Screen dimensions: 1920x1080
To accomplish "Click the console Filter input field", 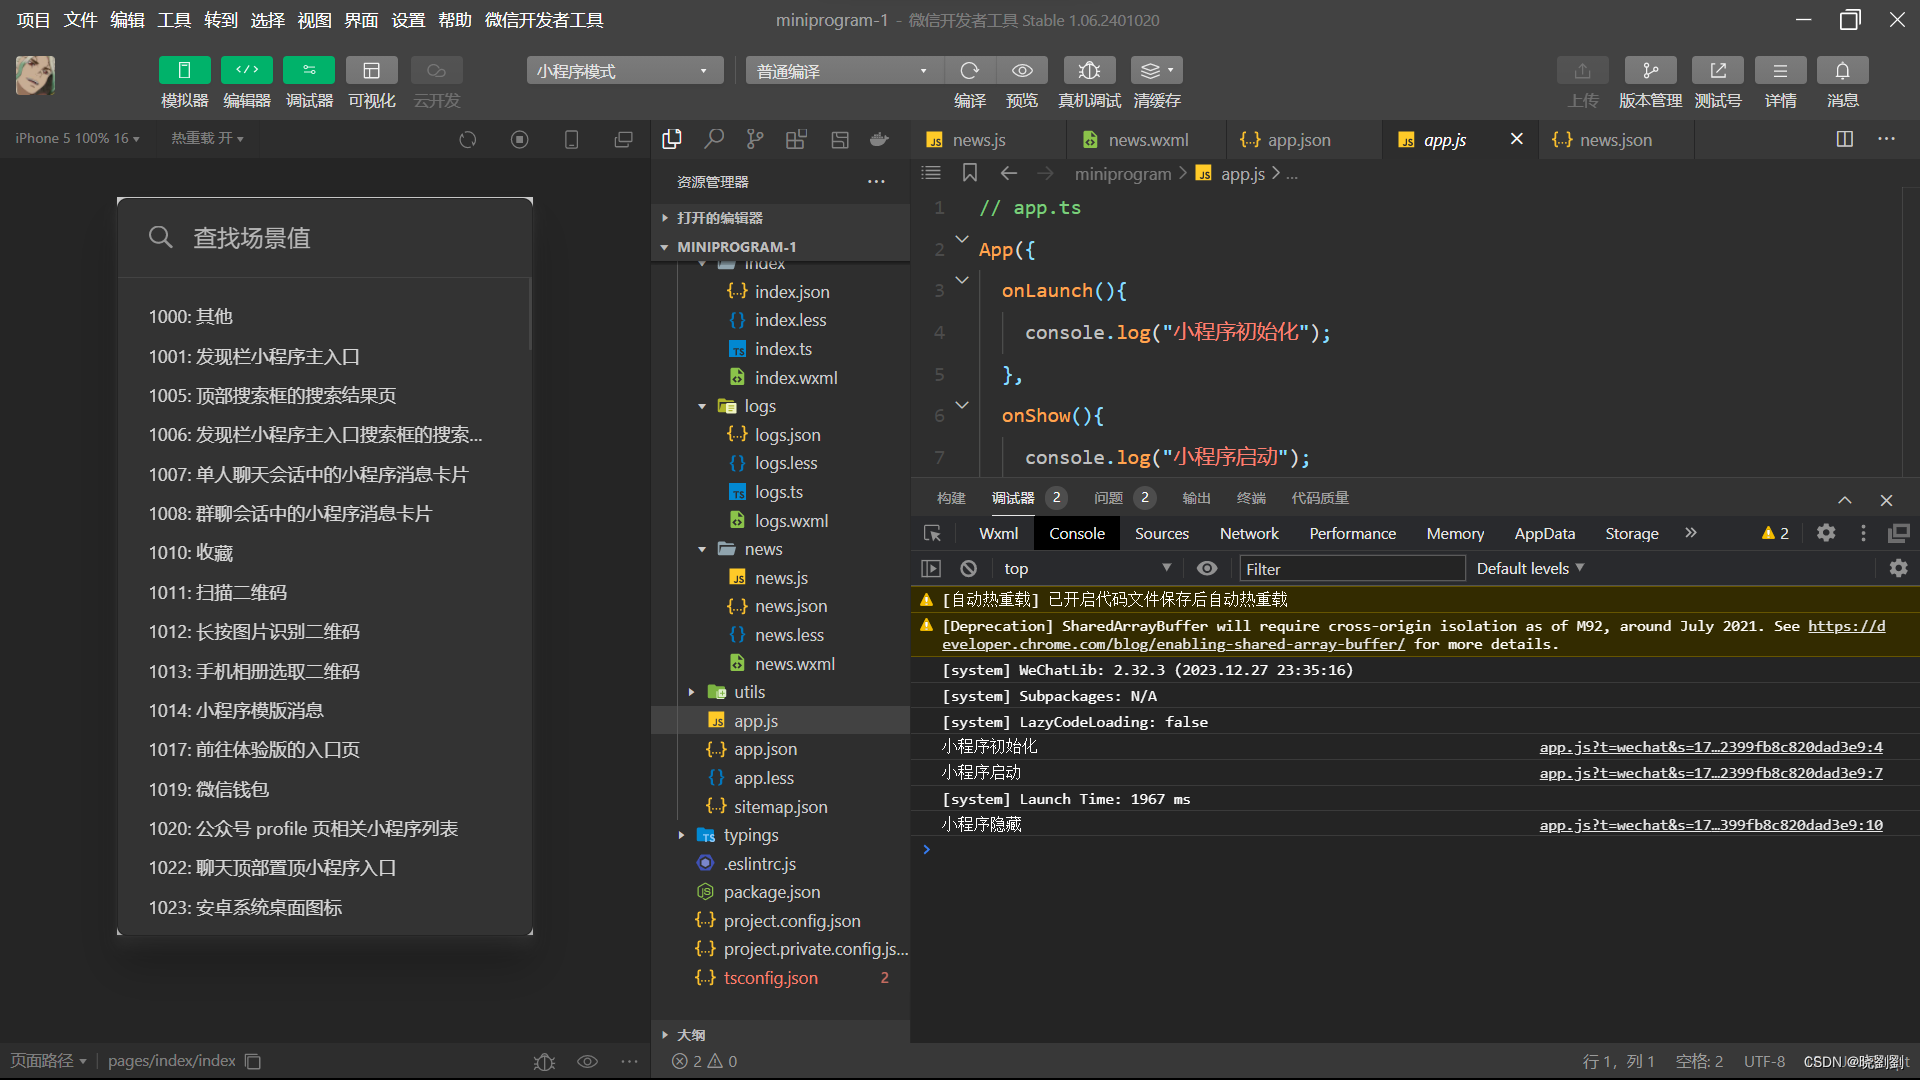I will (1352, 569).
